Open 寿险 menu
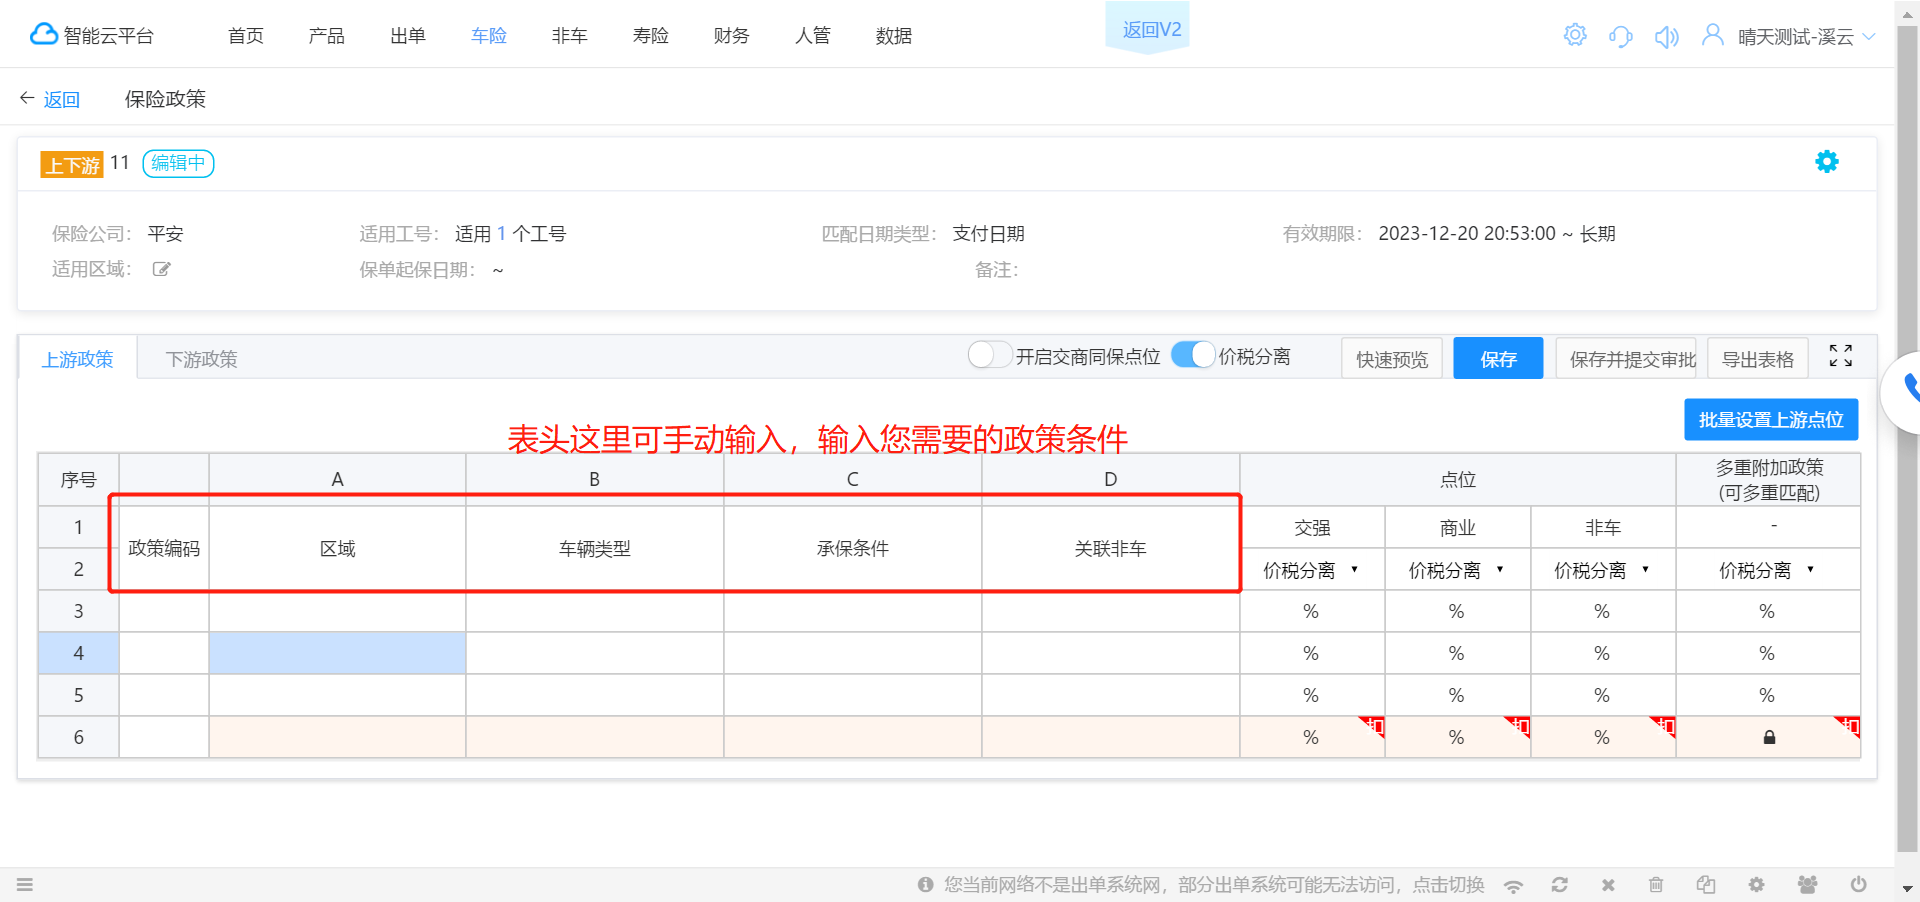This screenshot has height=902, width=1920. click(x=651, y=36)
